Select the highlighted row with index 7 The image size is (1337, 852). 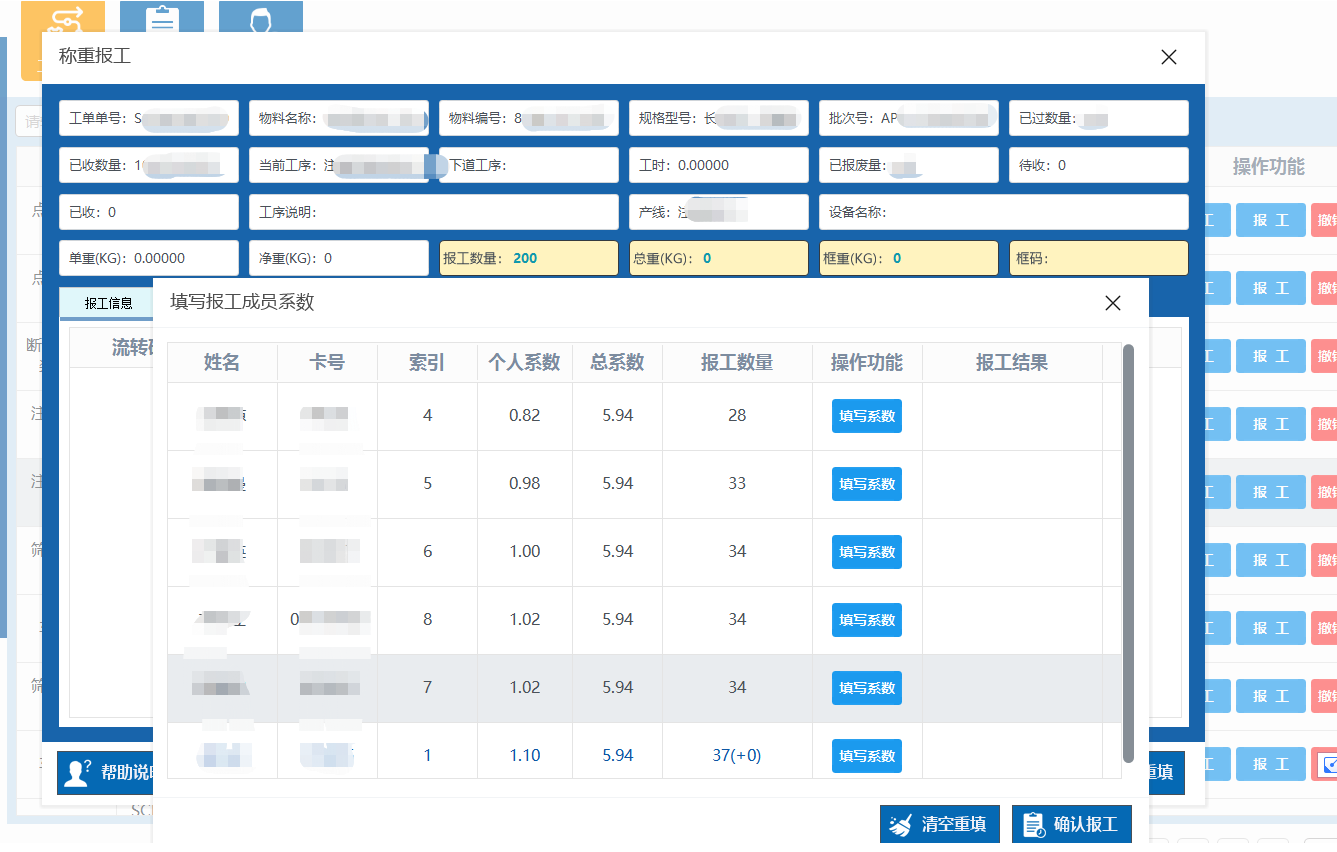click(x=640, y=688)
